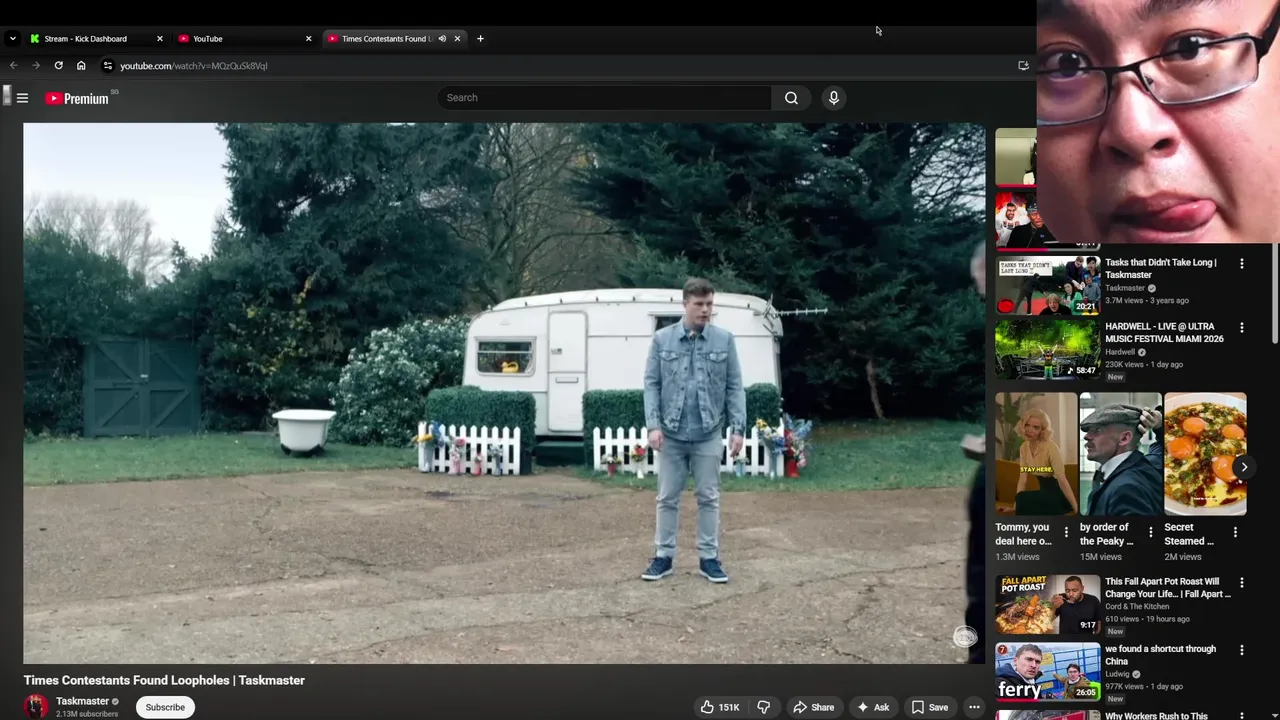Share the video
The image size is (1280, 720).
click(813, 707)
